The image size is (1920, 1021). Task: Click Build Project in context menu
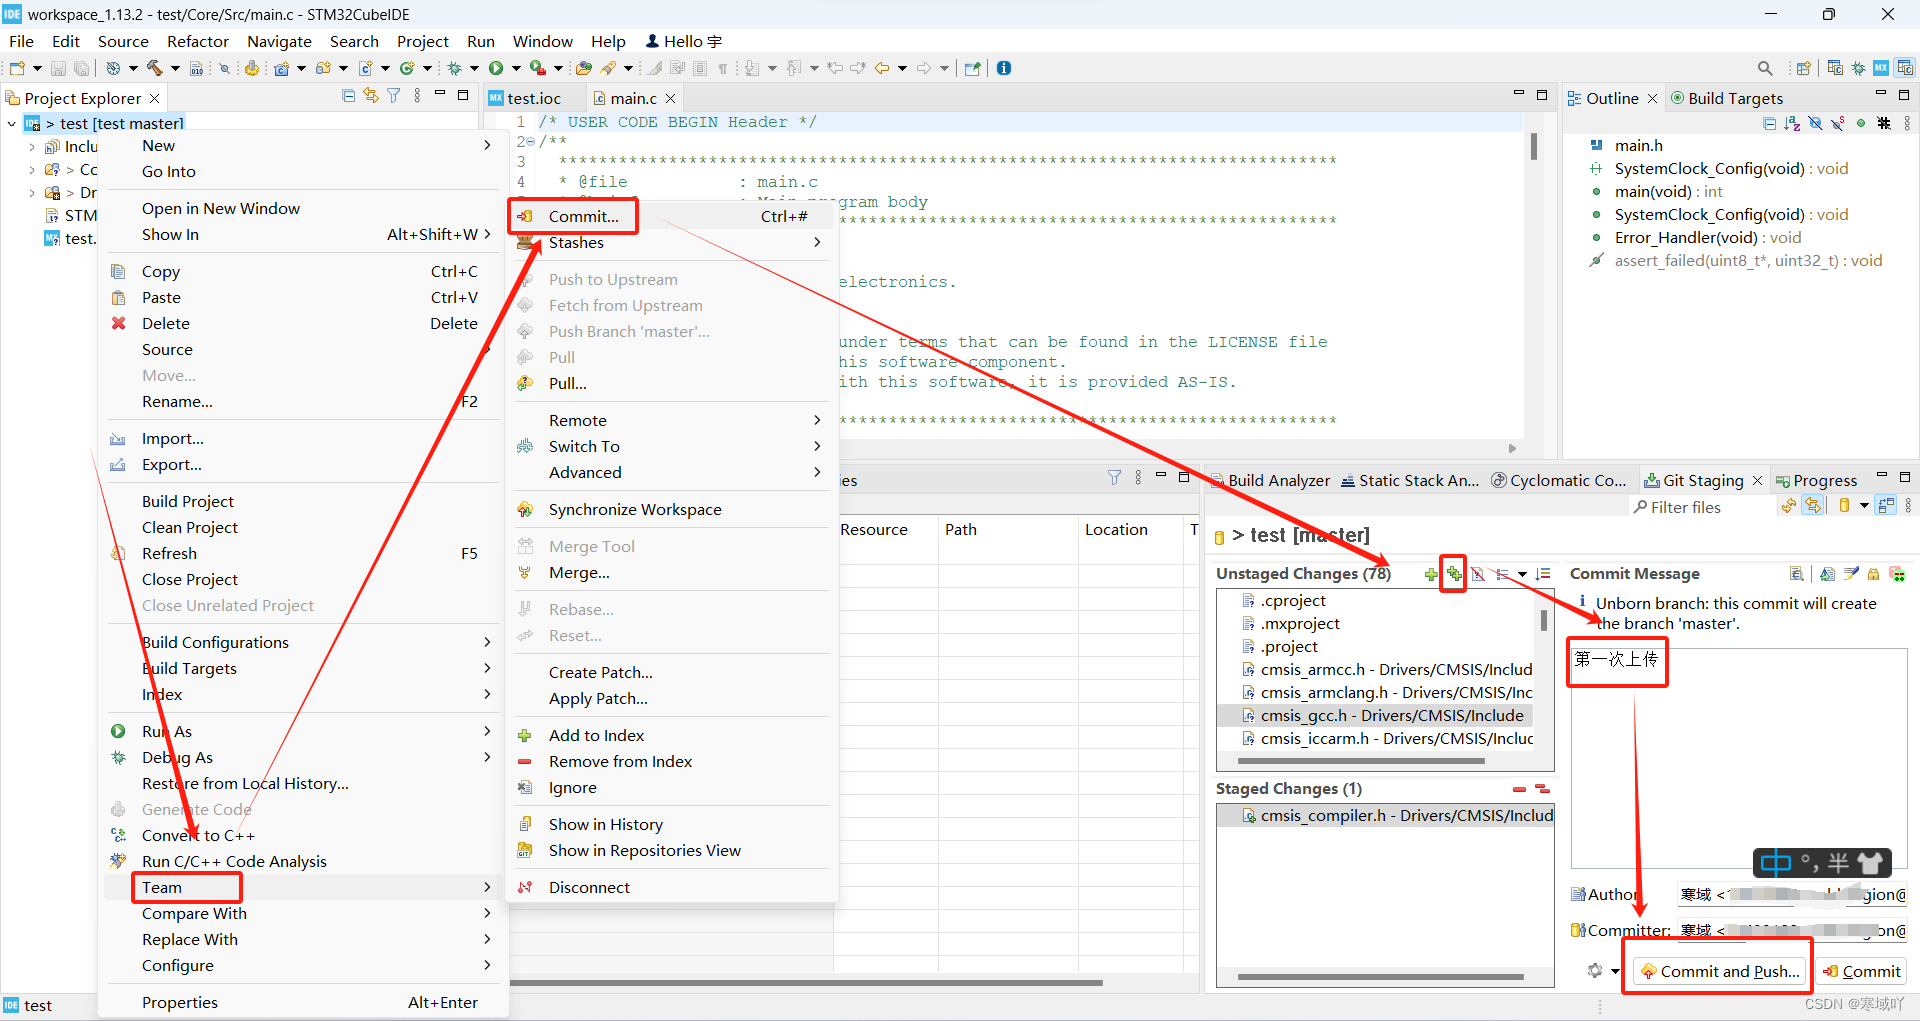(x=302, y=501)
